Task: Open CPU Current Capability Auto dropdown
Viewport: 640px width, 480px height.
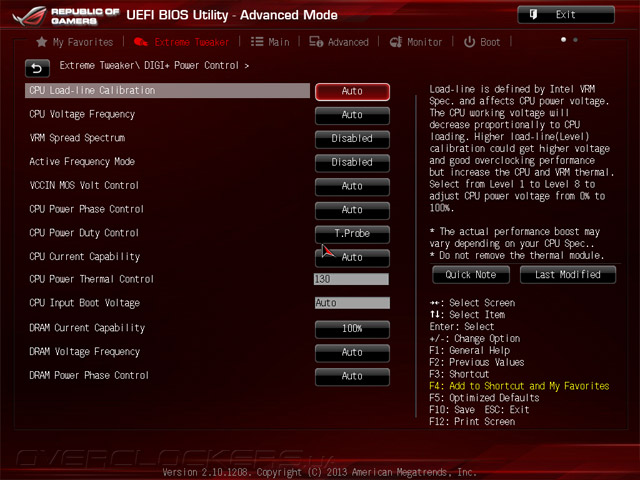Action: click(352, 257)
